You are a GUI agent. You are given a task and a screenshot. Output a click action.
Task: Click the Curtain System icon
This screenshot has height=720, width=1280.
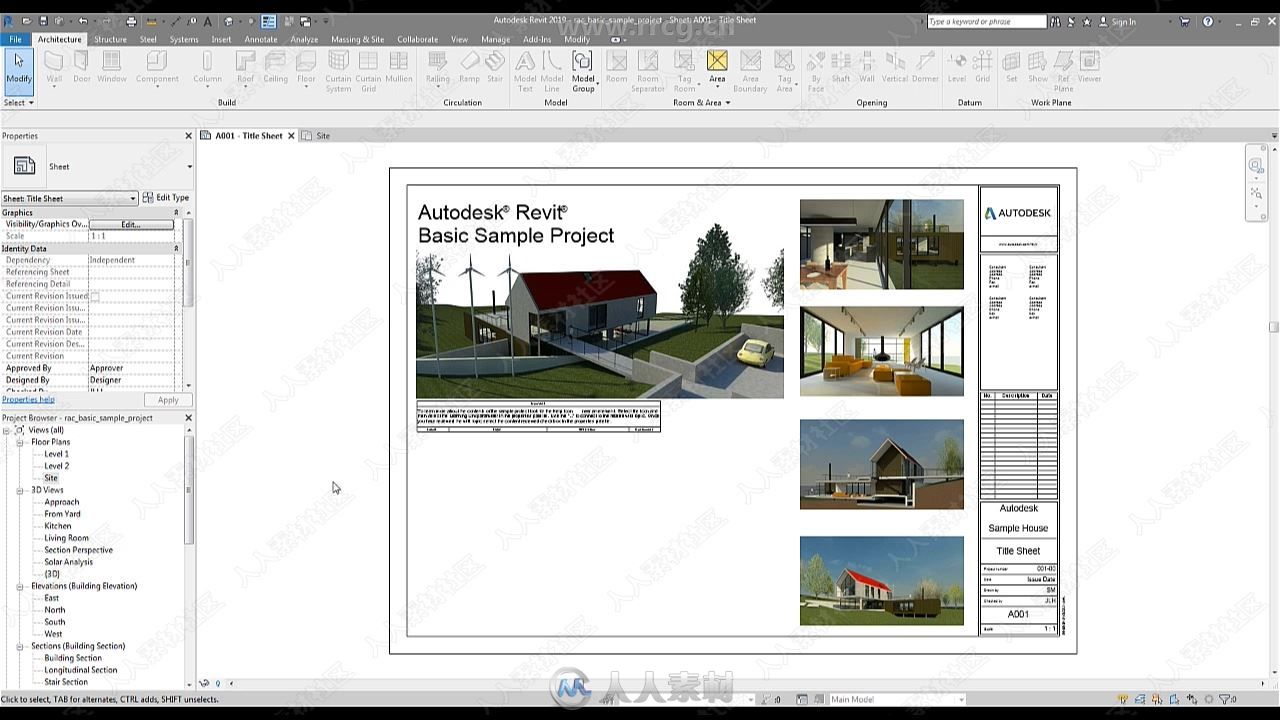pos(338,61)
